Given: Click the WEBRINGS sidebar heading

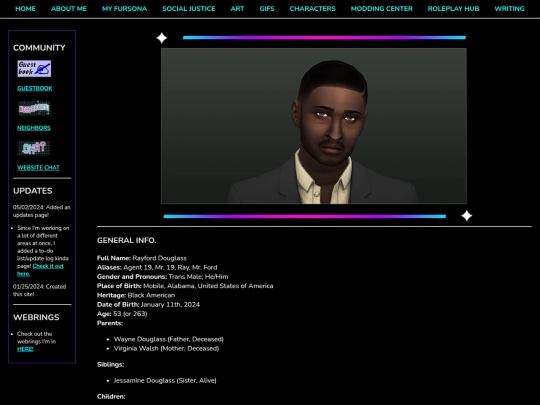Looking at the screenshot, I should click(36, 318).
